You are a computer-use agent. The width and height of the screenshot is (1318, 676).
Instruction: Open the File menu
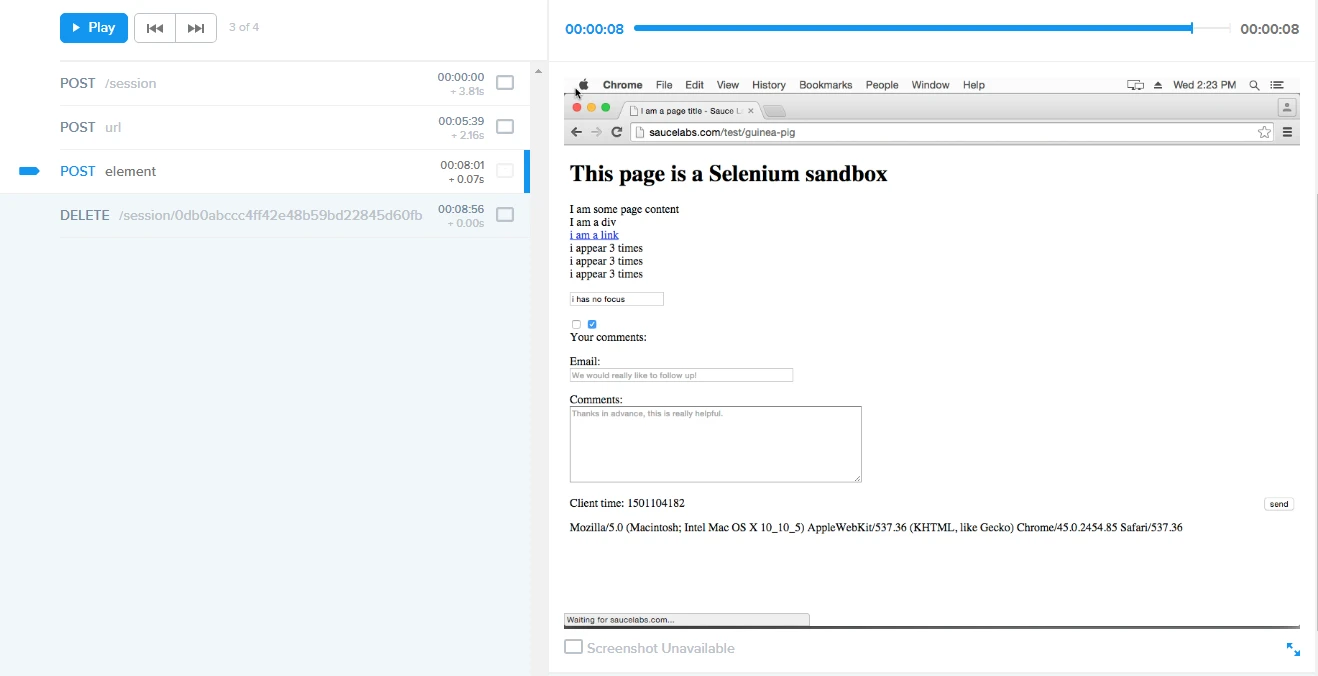[x=664, y=85]
